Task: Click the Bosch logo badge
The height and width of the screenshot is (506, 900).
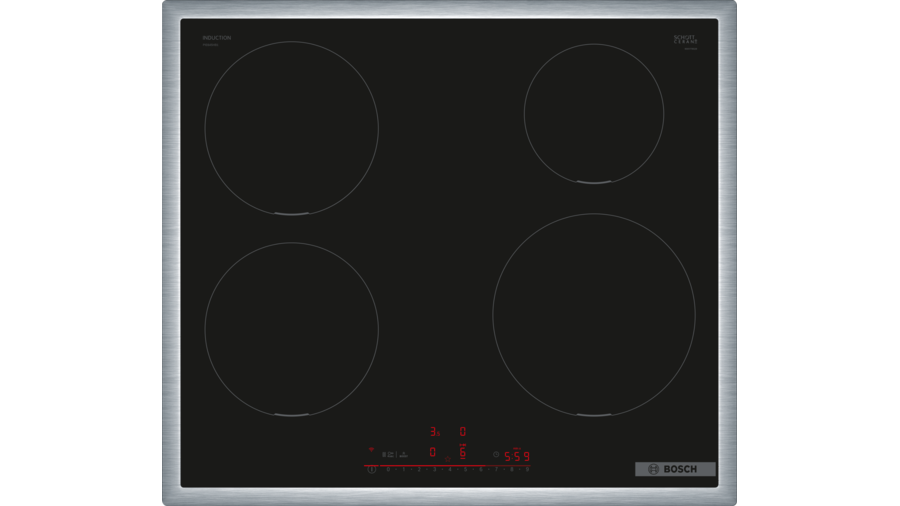Action: tap(675, 469)
